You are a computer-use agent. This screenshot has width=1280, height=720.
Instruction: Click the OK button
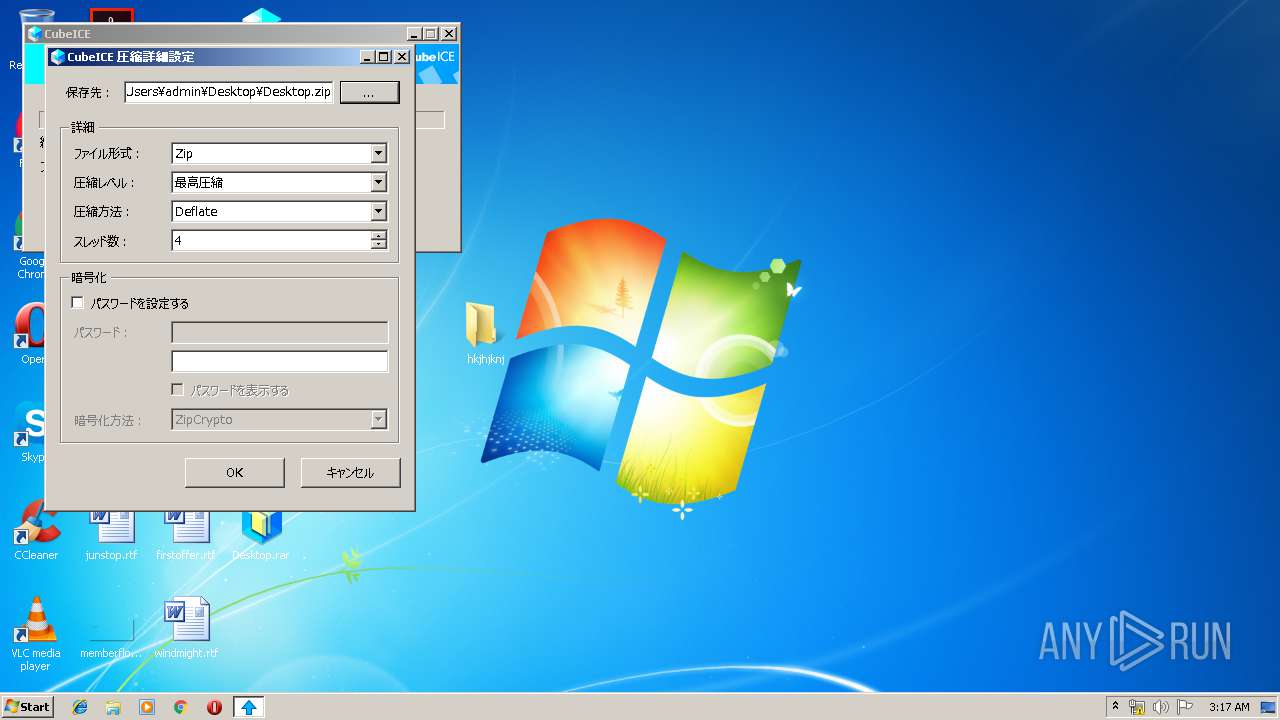235,473
